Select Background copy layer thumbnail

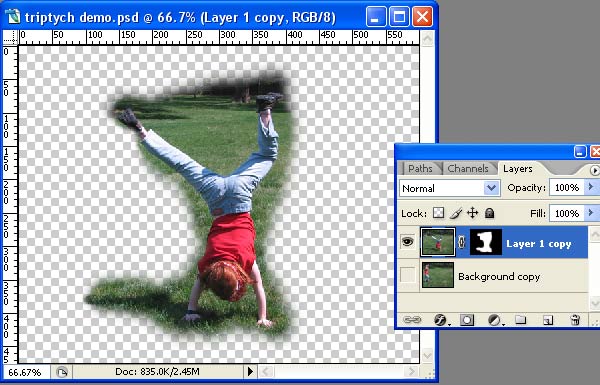(438, 275)
